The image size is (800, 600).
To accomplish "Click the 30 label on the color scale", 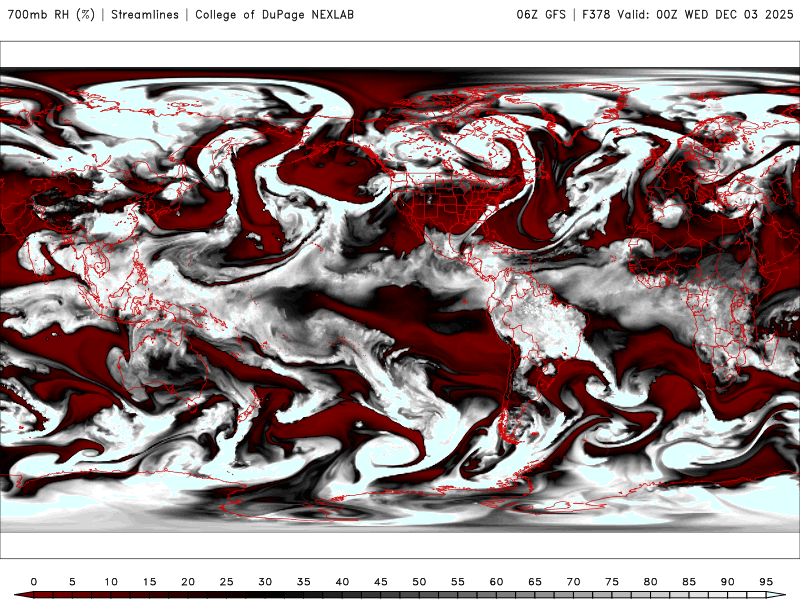I will [x=265, y=582].
